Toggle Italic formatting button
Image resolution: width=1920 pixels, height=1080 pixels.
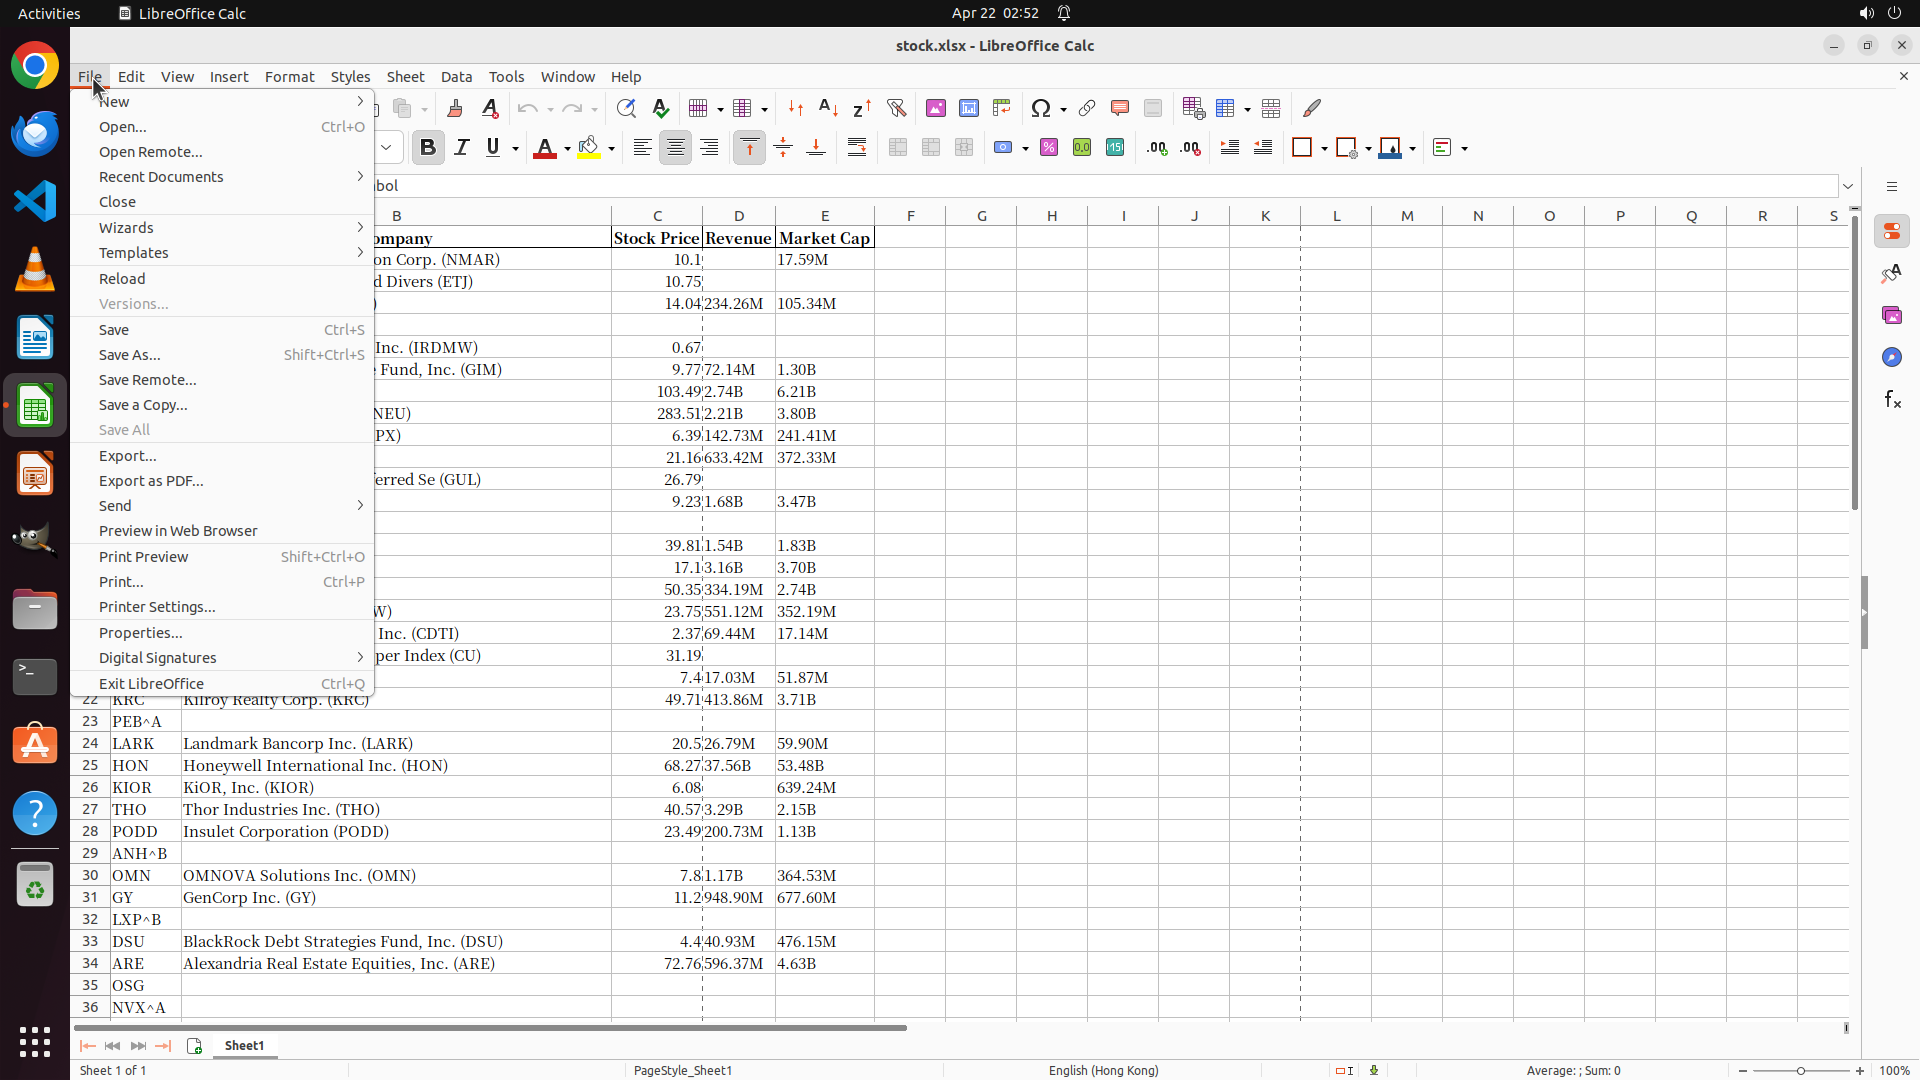click(461, 148)
